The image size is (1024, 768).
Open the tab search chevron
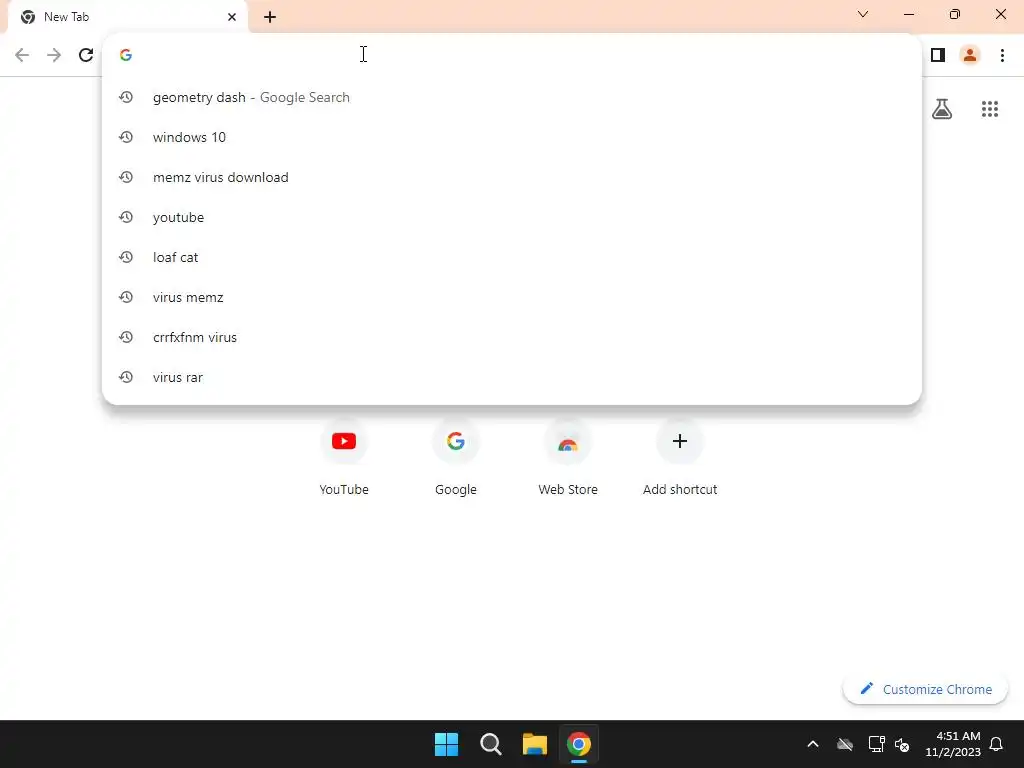pyautogui.click(x=863, y=14)
